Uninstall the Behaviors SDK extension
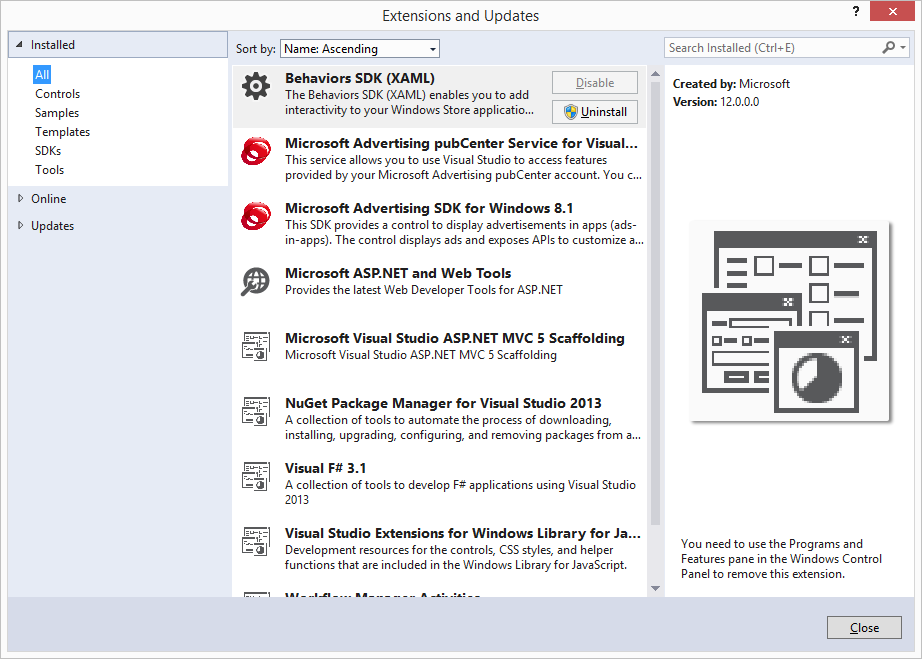Screen dimensions: 922x659 coord(594,112)
